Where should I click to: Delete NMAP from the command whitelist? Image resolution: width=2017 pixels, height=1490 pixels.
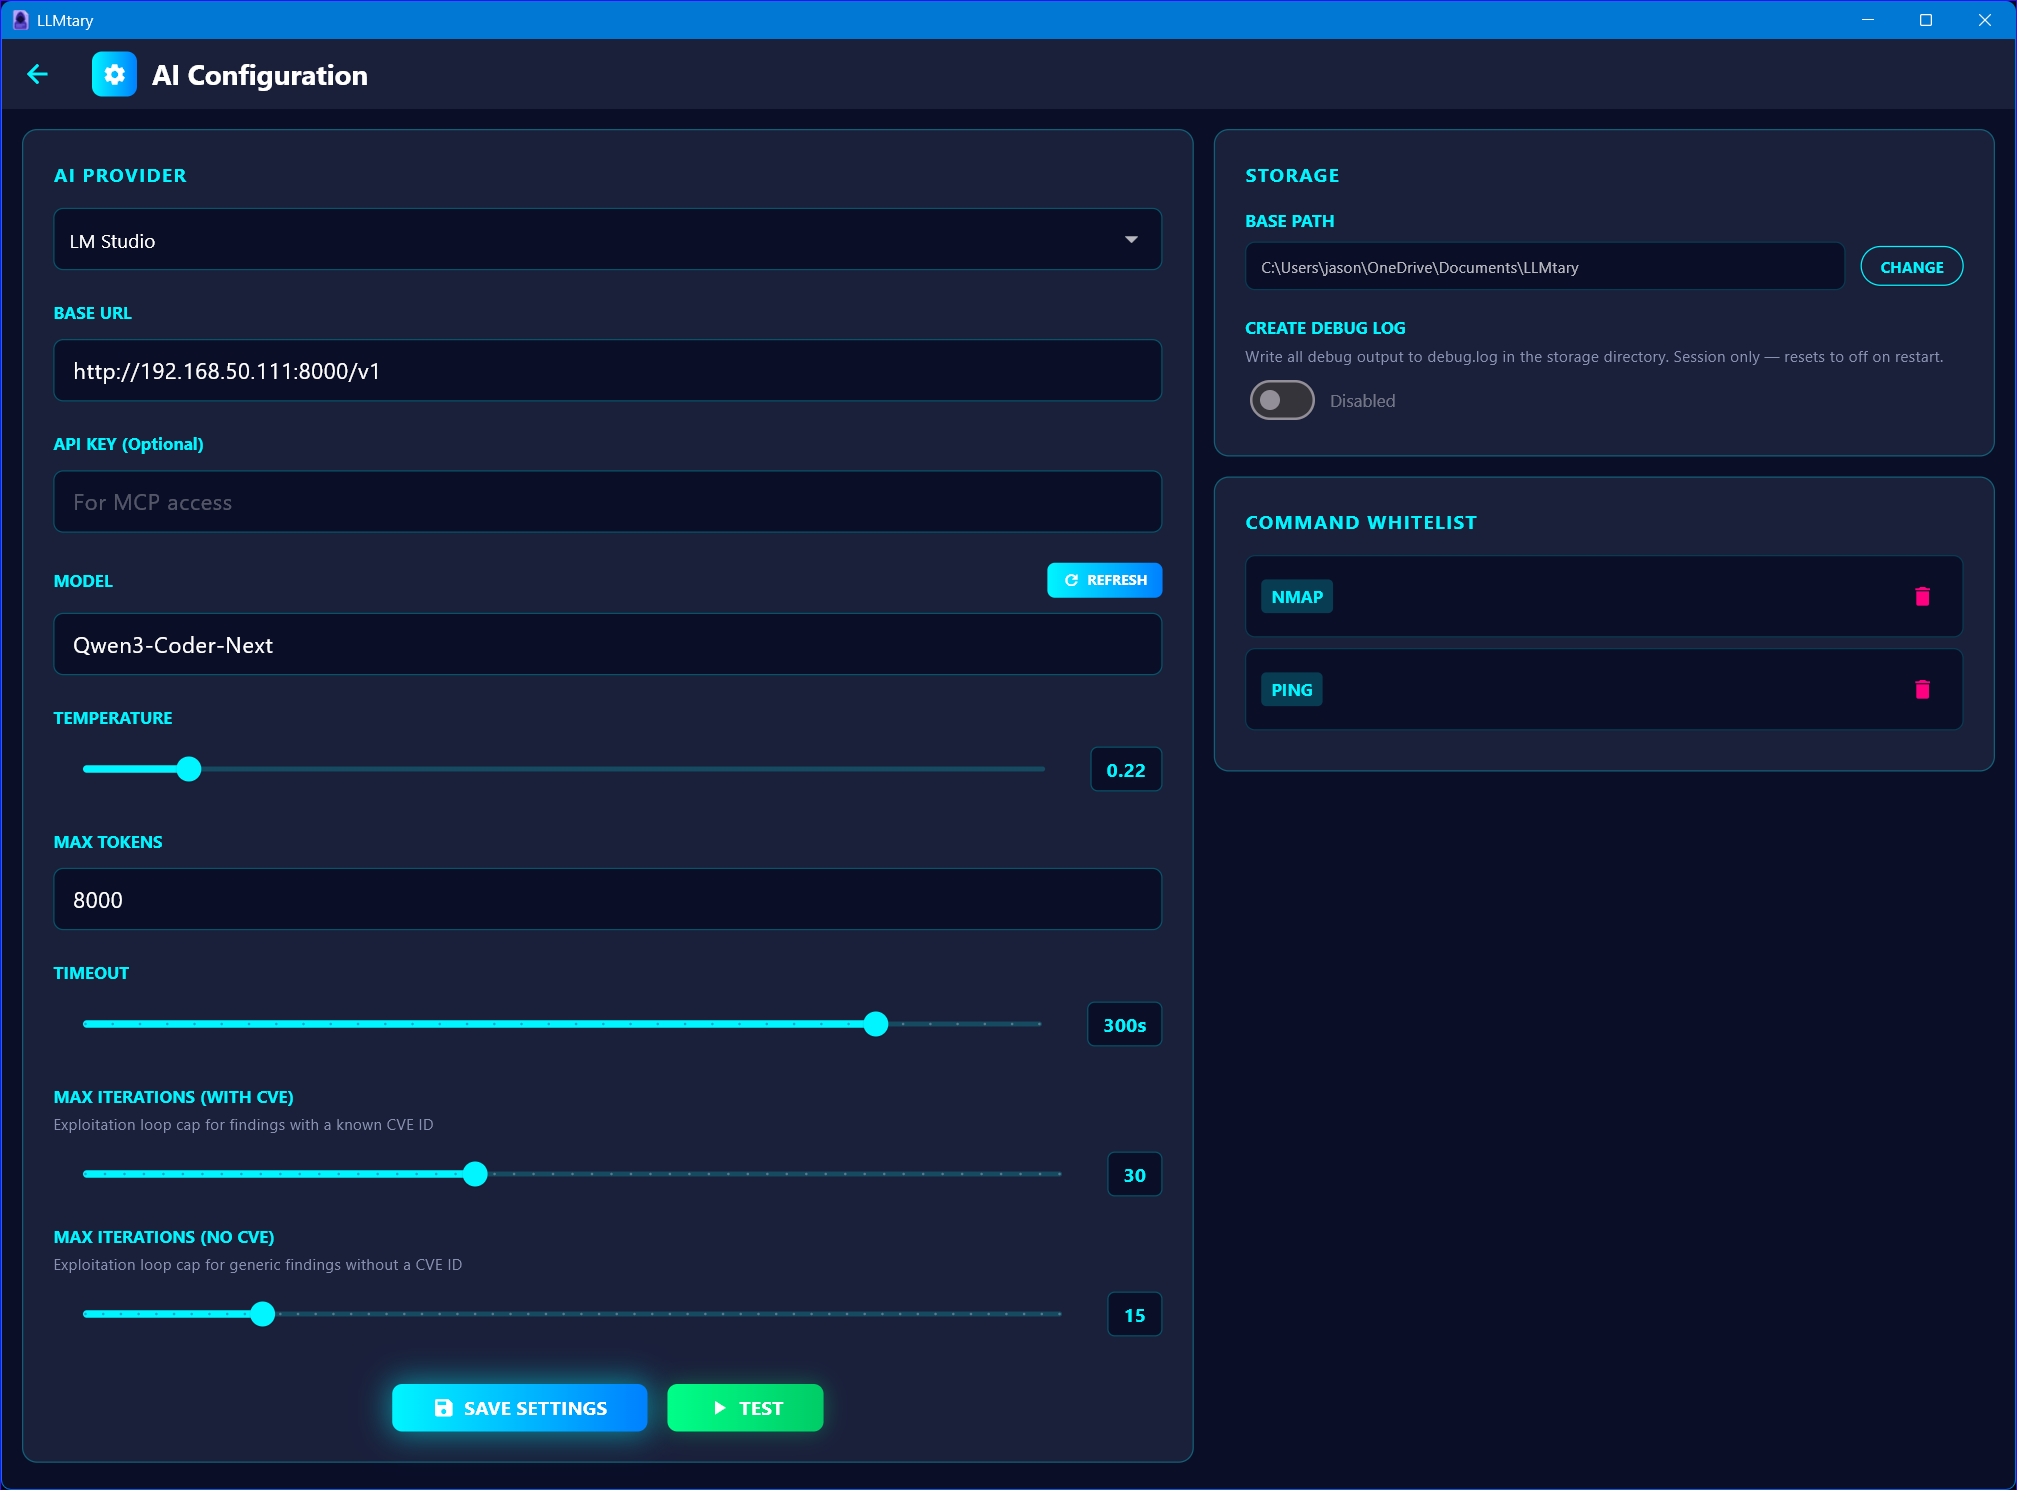tap(1922, 596)
